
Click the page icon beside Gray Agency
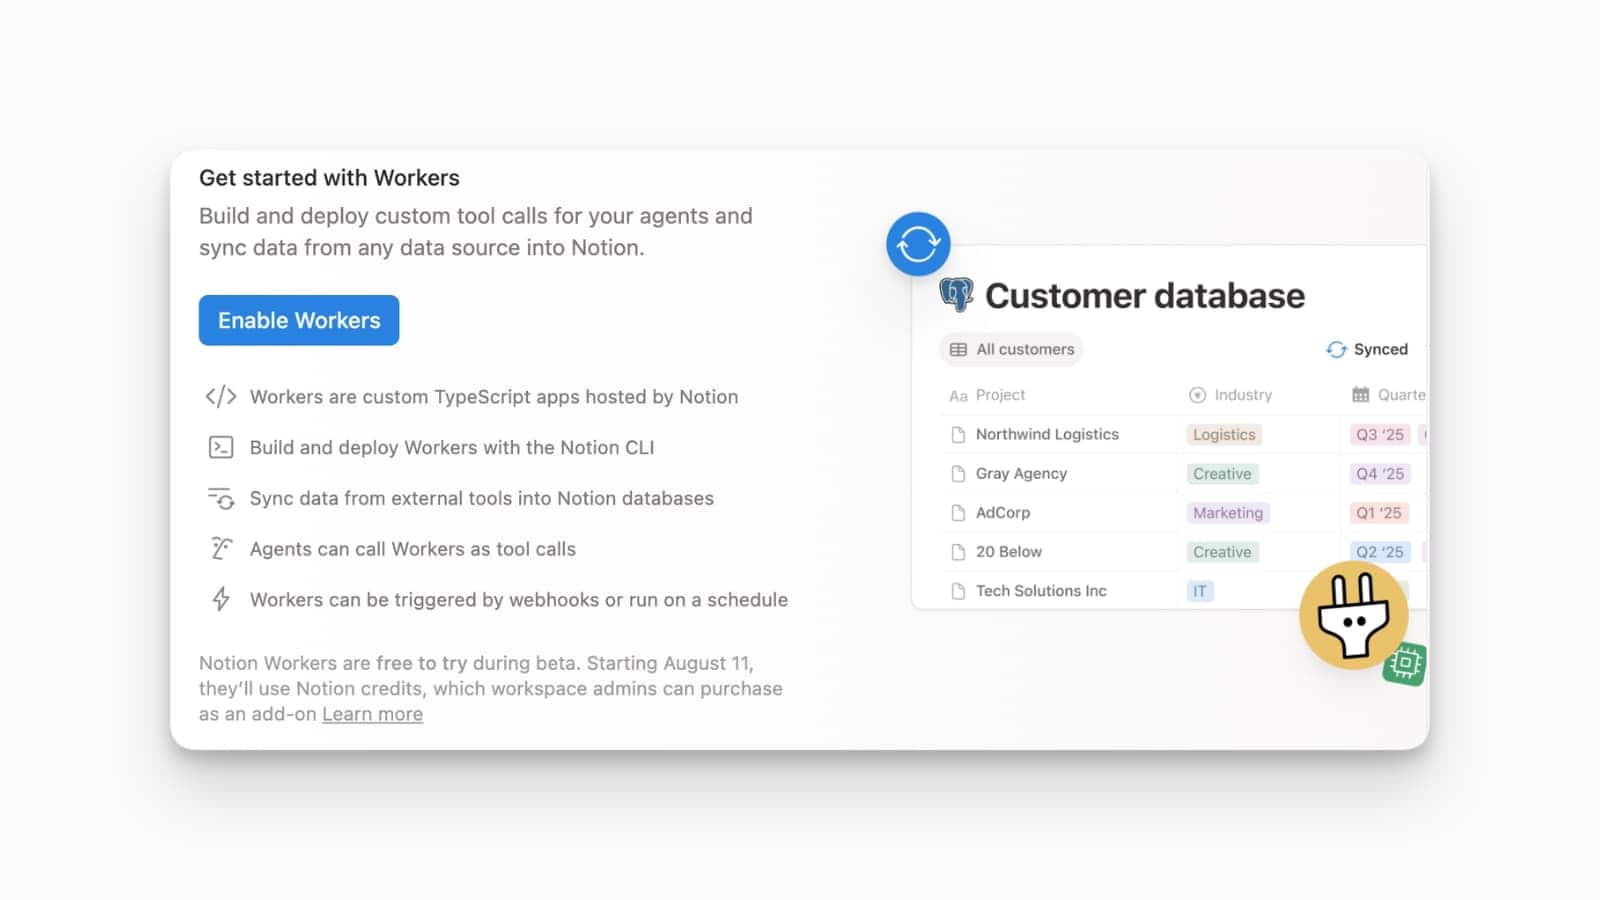pos(958,473)
